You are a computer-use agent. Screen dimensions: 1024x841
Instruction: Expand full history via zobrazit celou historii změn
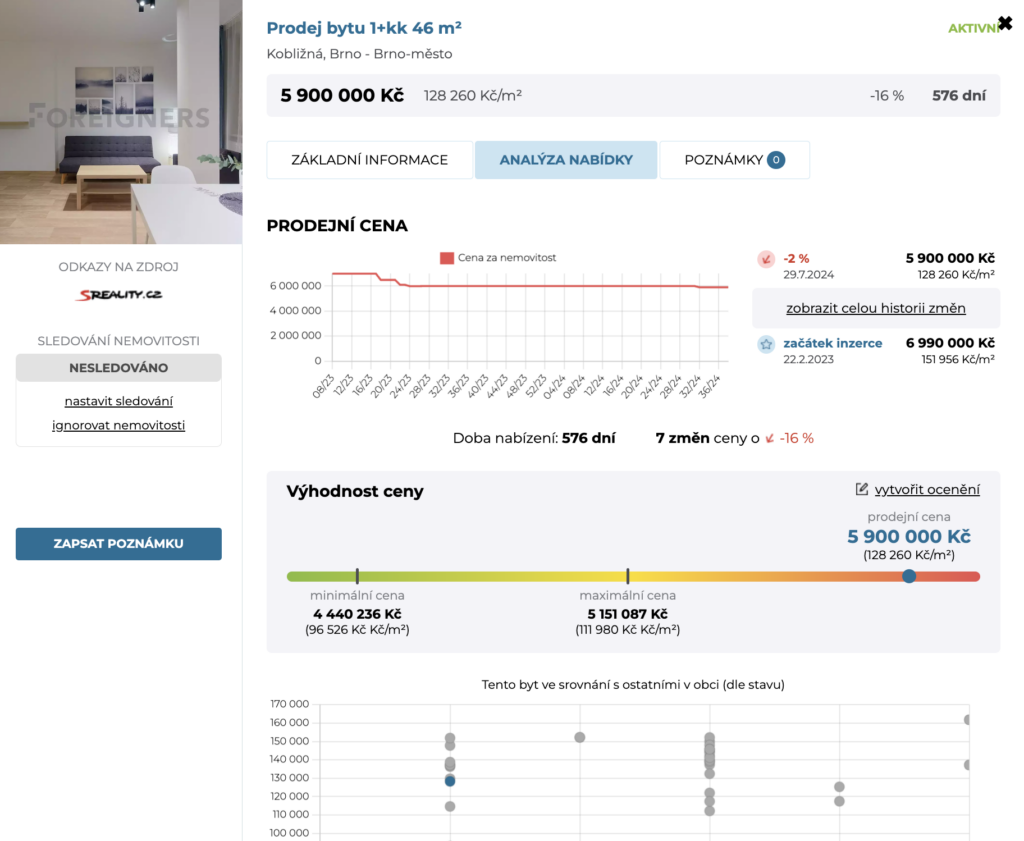pyautogui.click(x=875, y=308)
